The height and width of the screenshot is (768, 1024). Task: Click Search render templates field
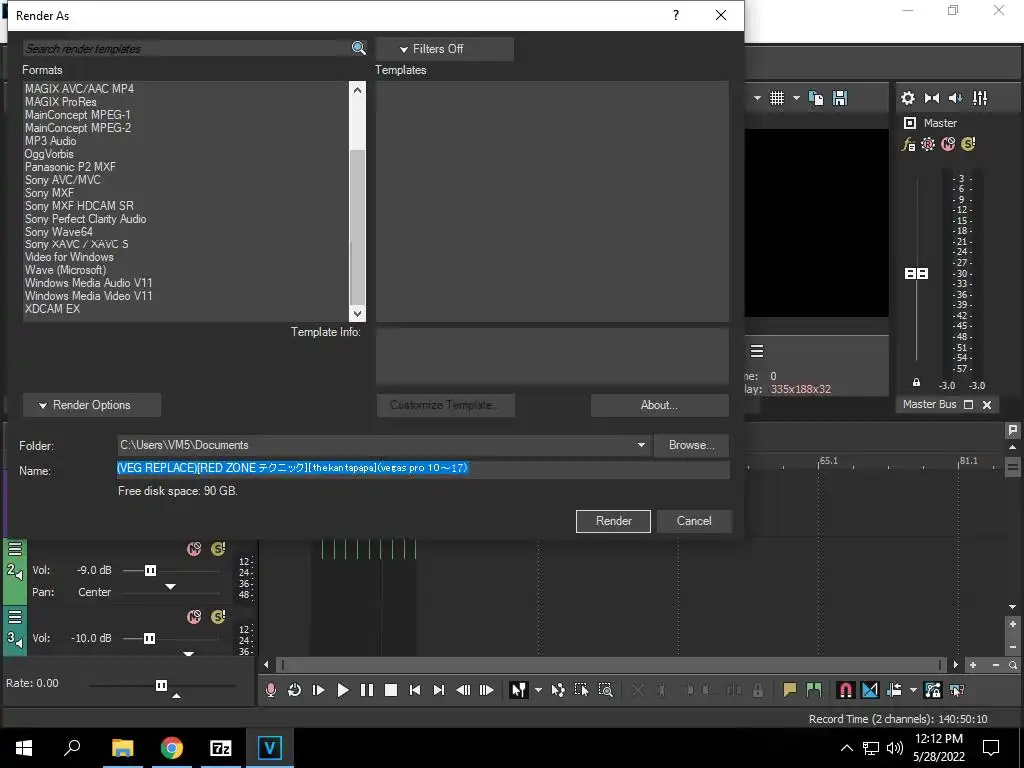click(187, 48)
